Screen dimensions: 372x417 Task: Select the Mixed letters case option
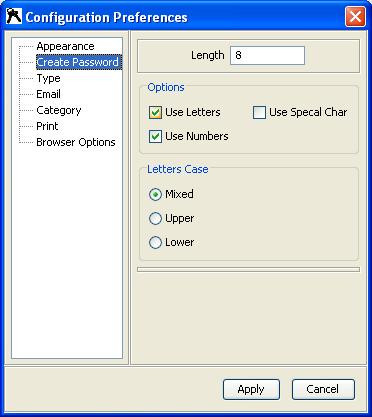coord(155,194)
